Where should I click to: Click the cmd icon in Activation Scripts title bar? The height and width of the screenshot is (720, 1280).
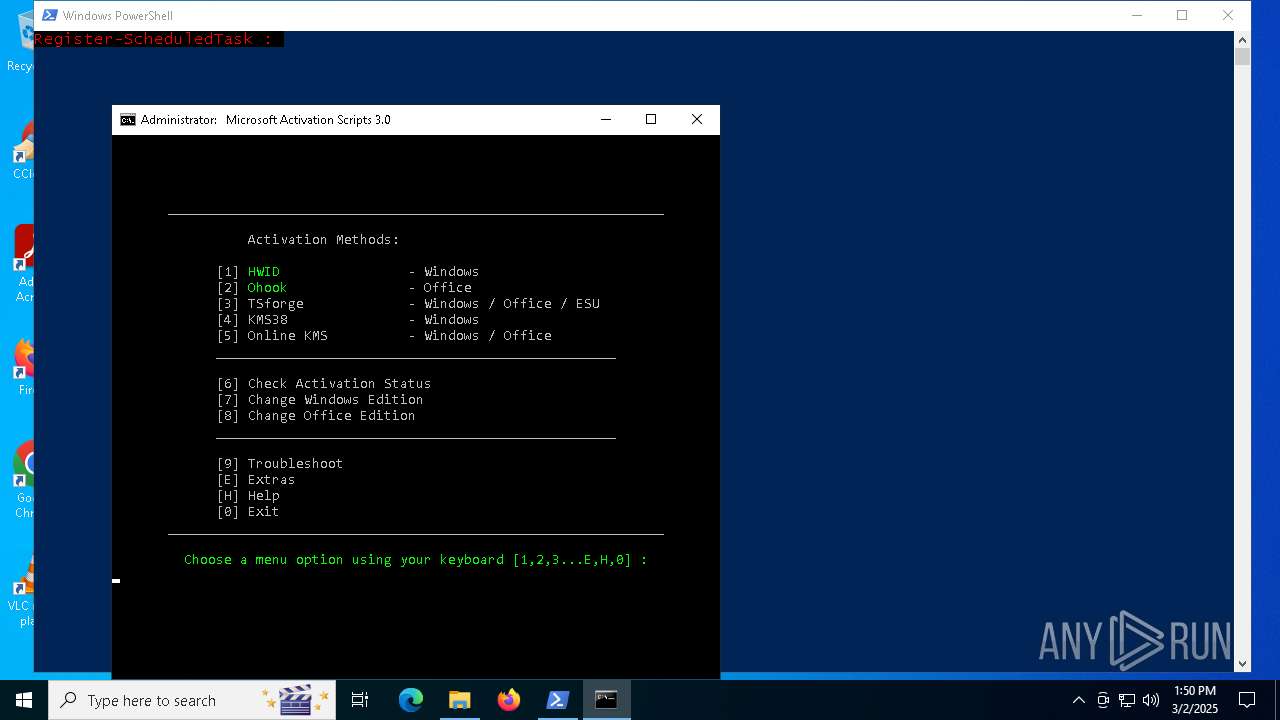point(127,120)
